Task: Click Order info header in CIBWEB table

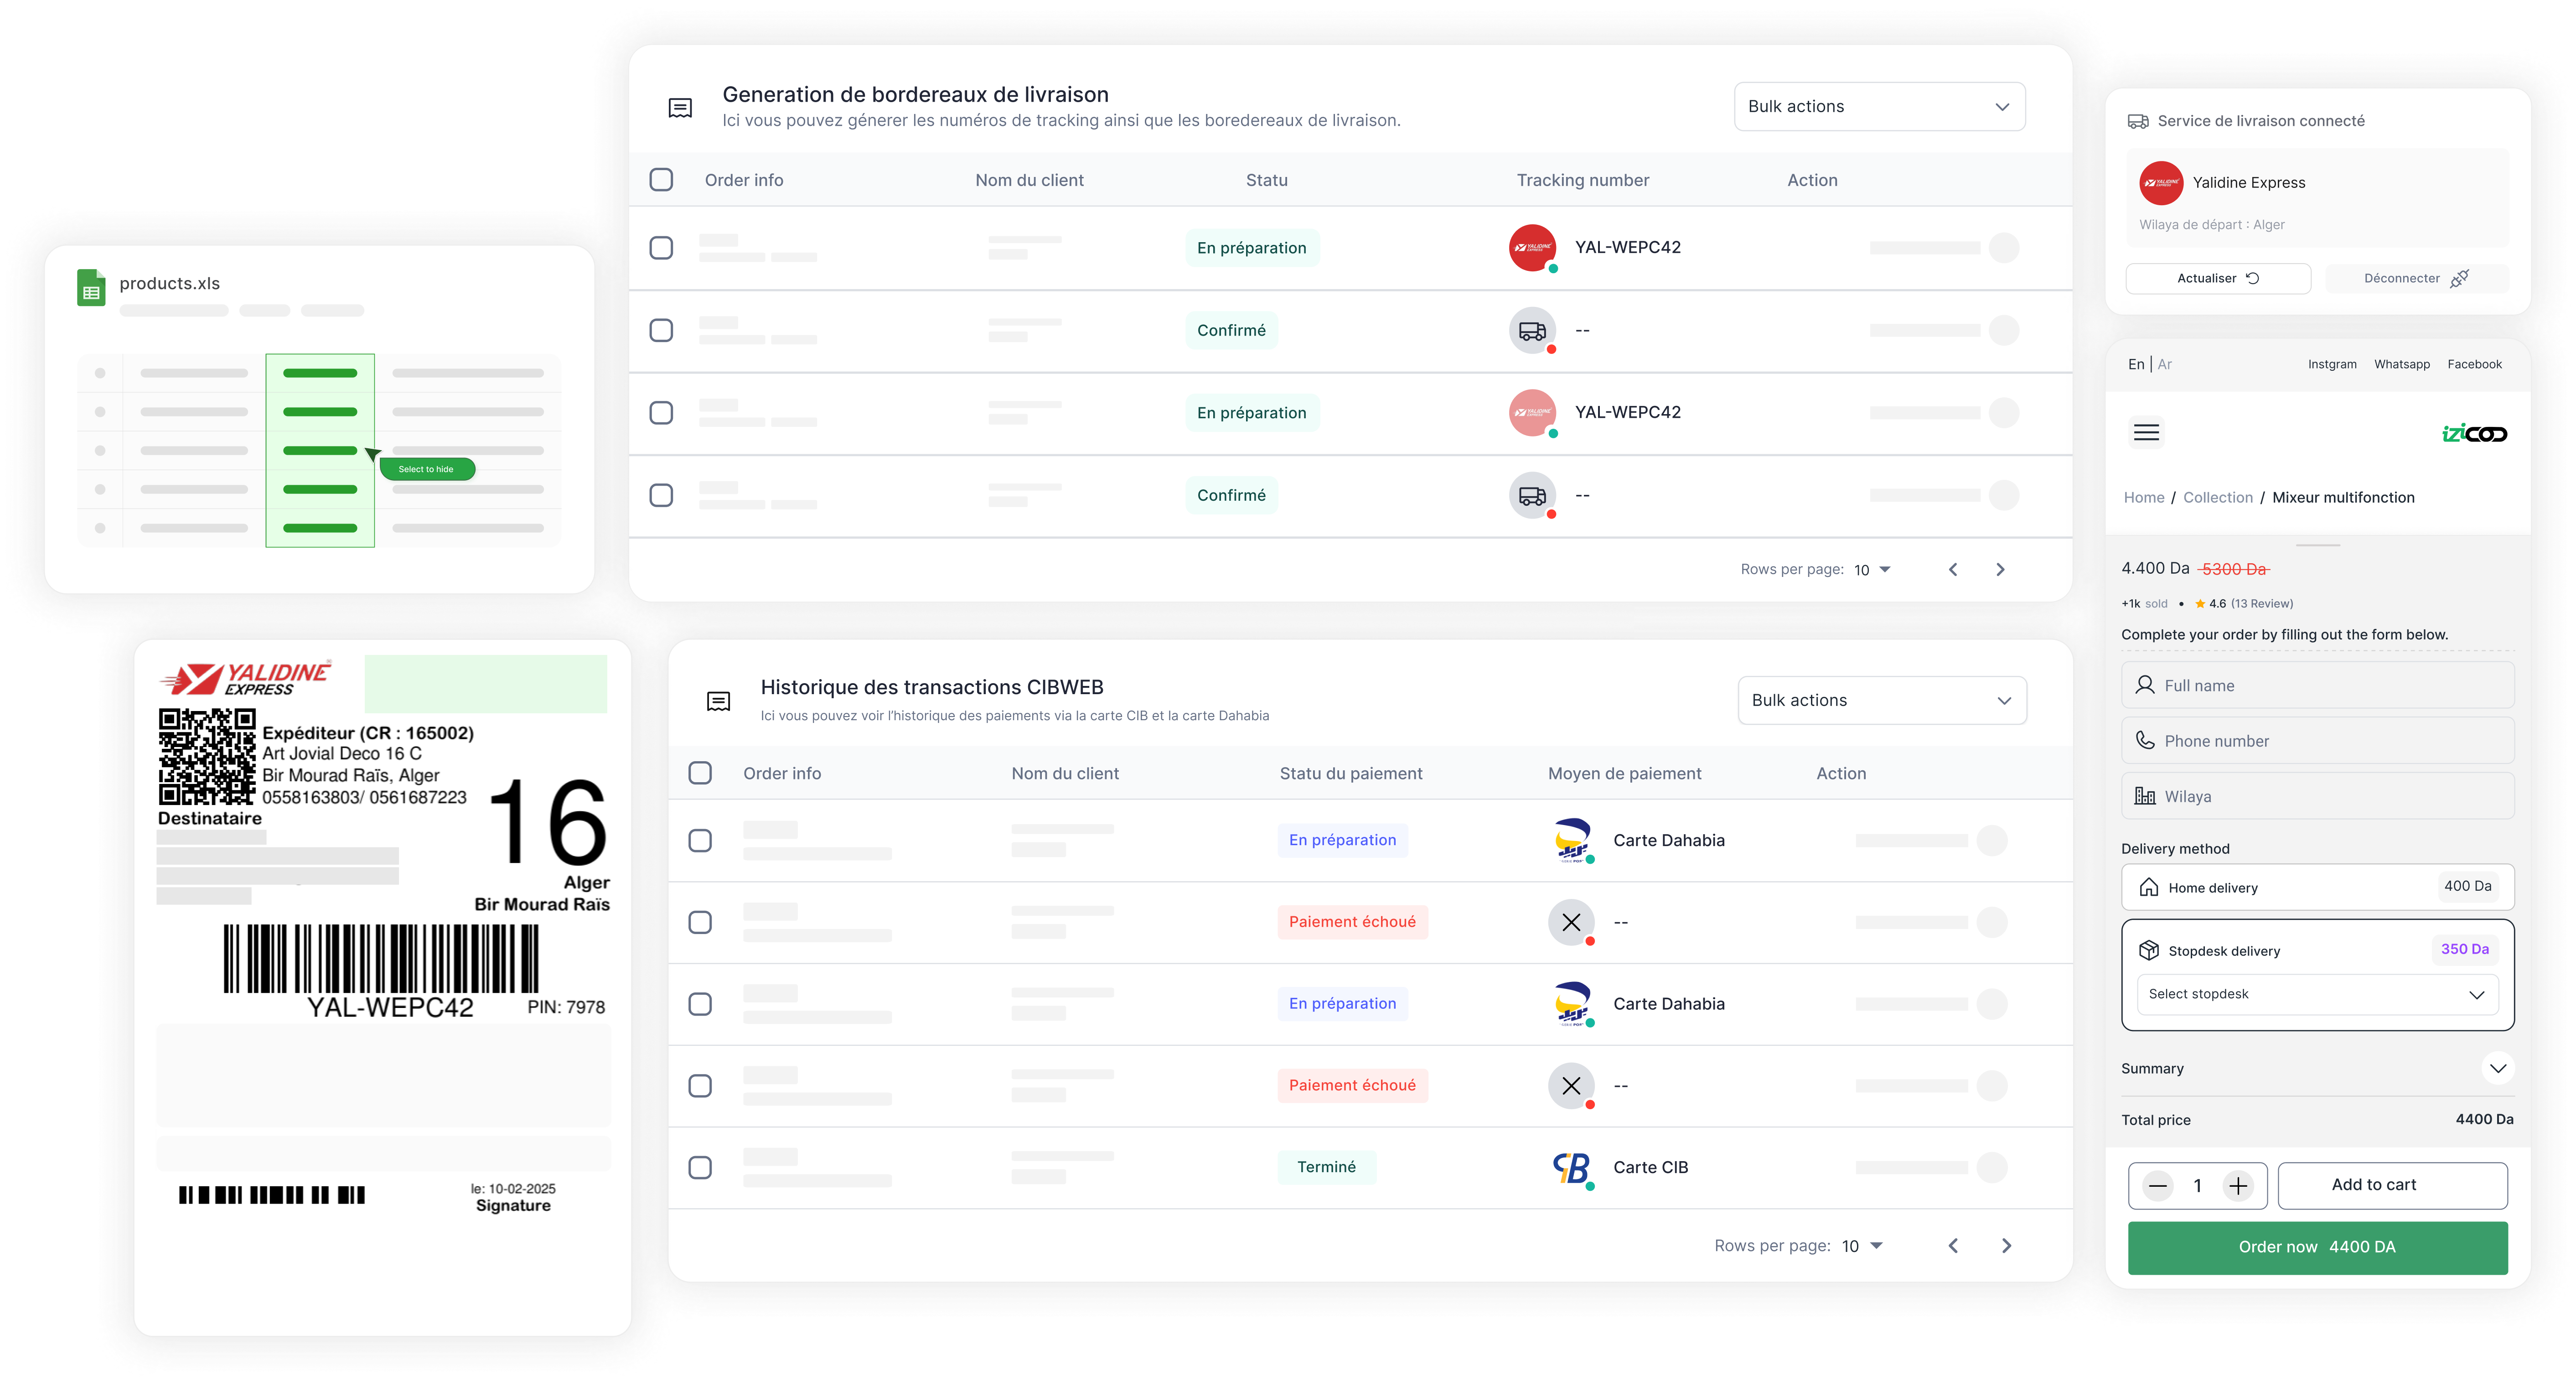Action: (x=782, y=774)
